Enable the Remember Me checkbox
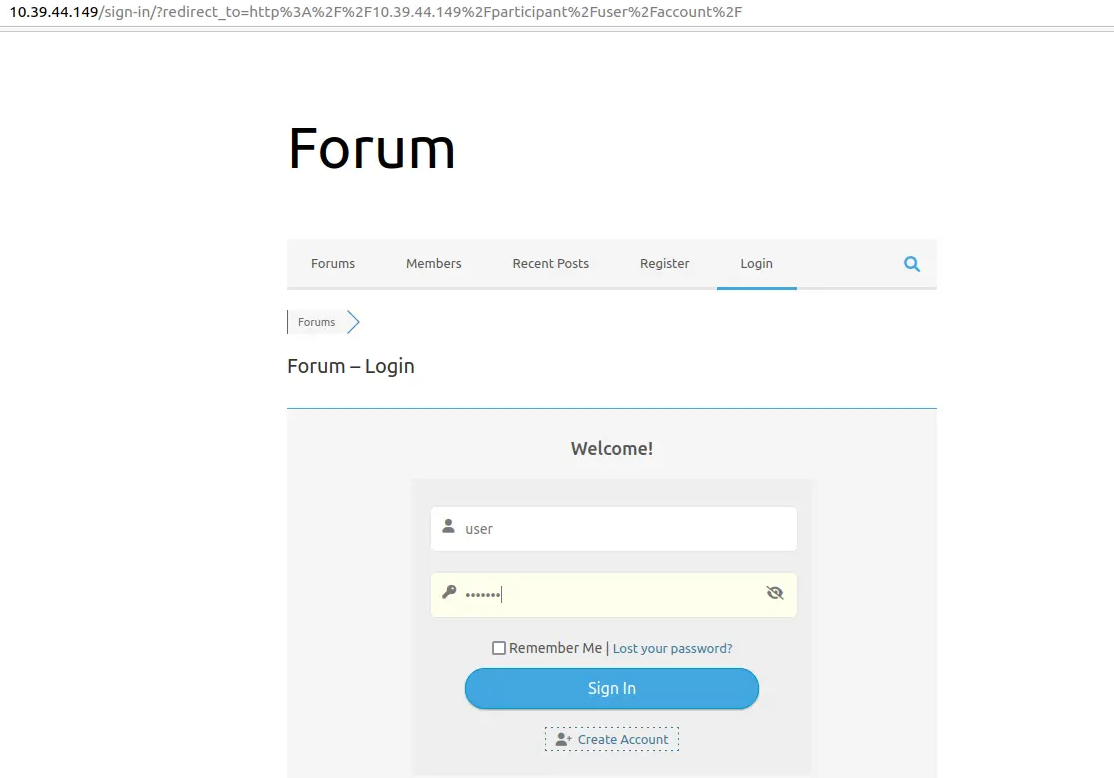Image resolution: width=1114 pixels, height=778 pixels. tap(499, 648)
